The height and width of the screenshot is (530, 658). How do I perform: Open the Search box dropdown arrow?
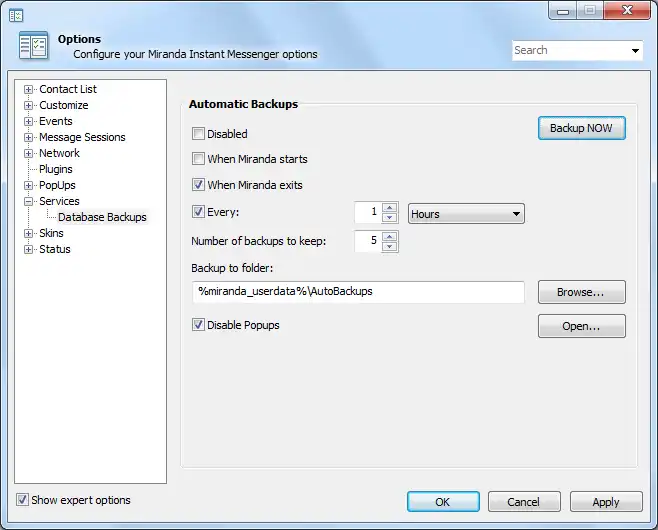[635, 51]
